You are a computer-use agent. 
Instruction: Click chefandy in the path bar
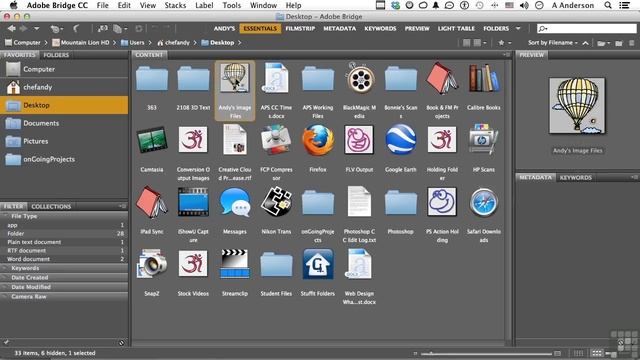click(173, 42)
